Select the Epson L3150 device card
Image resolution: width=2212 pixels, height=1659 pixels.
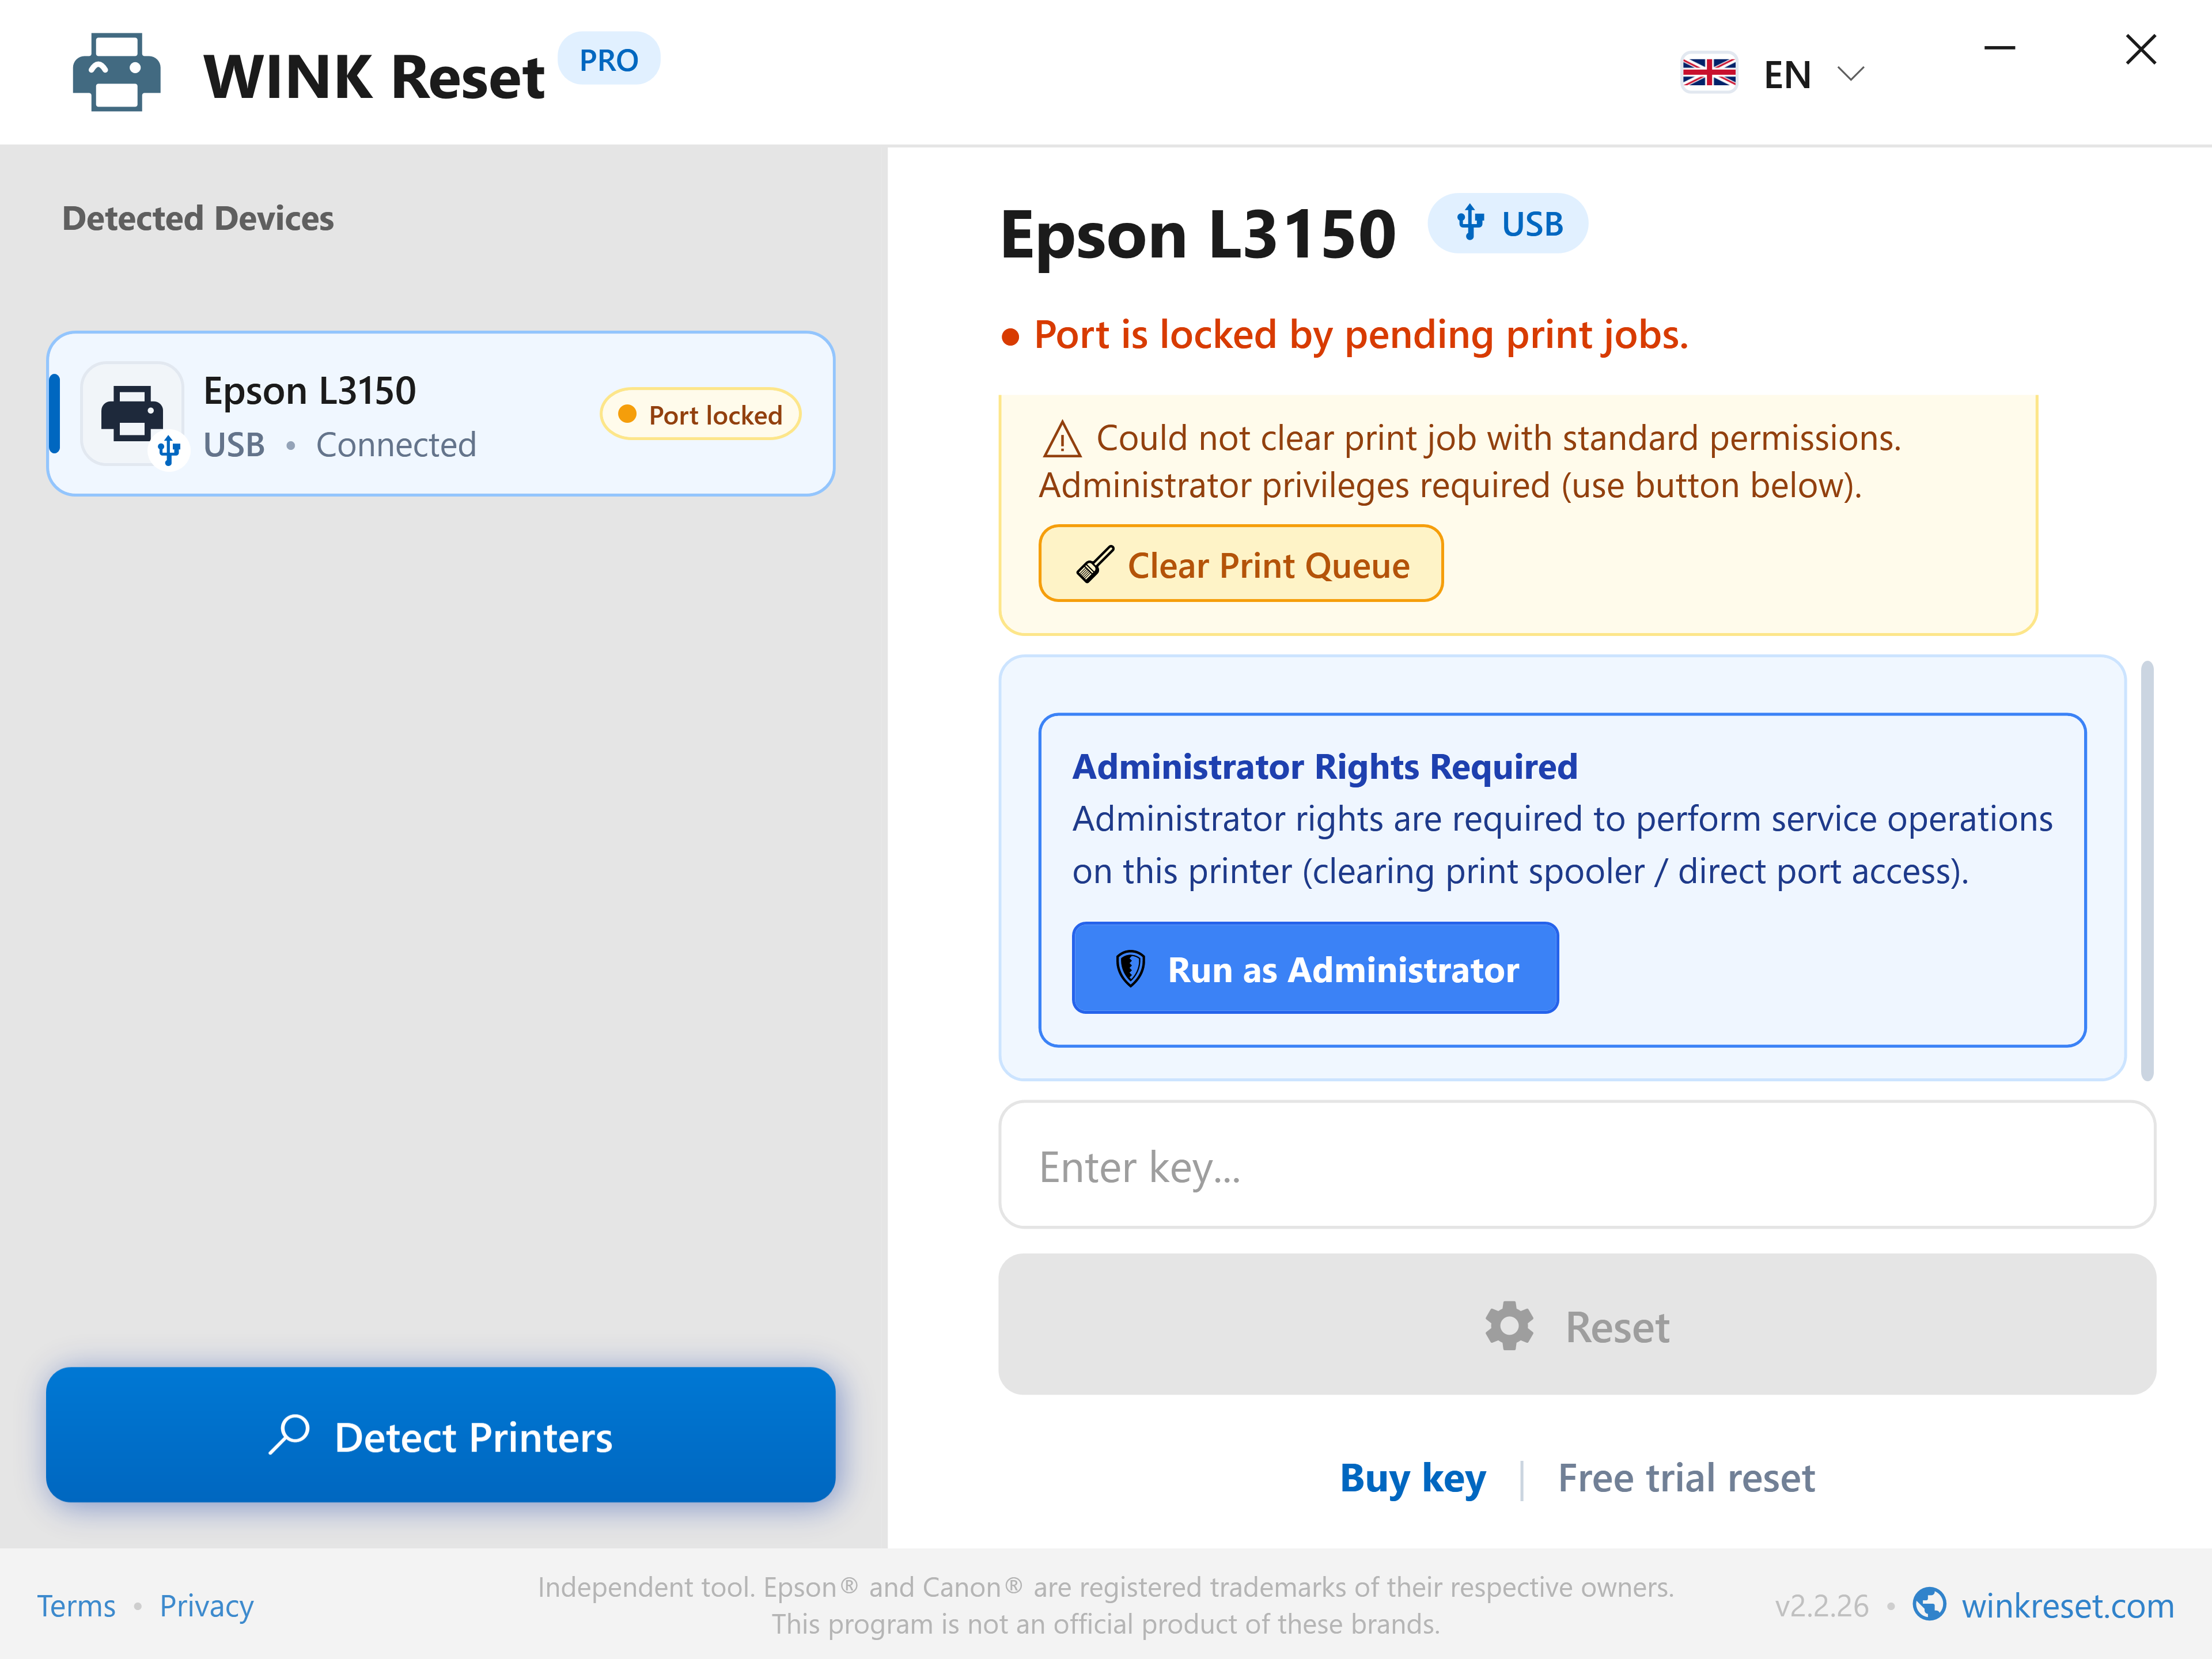pyautogui.click(x=441, y=414)
